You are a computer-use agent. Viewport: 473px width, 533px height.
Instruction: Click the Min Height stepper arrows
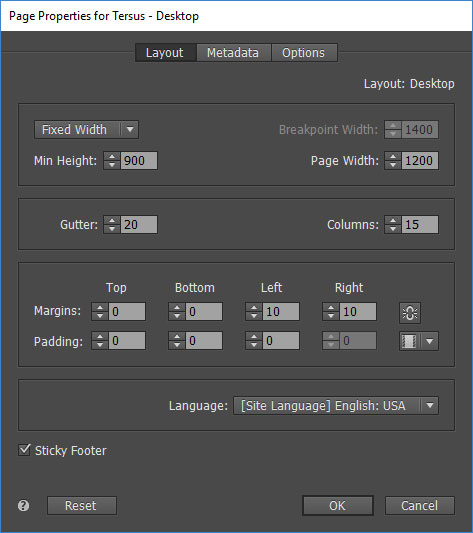click(112, 160)
